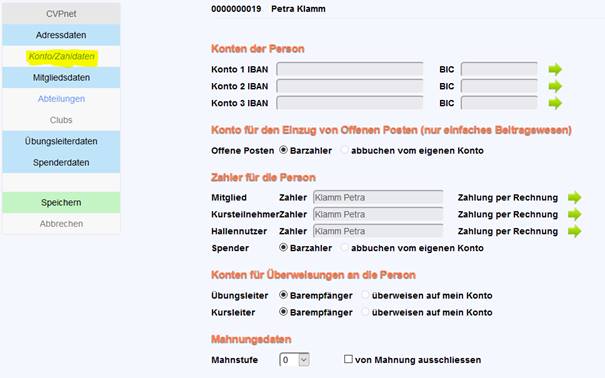This screenshot has height=378, width=605.
Task: Click the green arrow beside Konto 2 BIC
Action: point(555,86)
